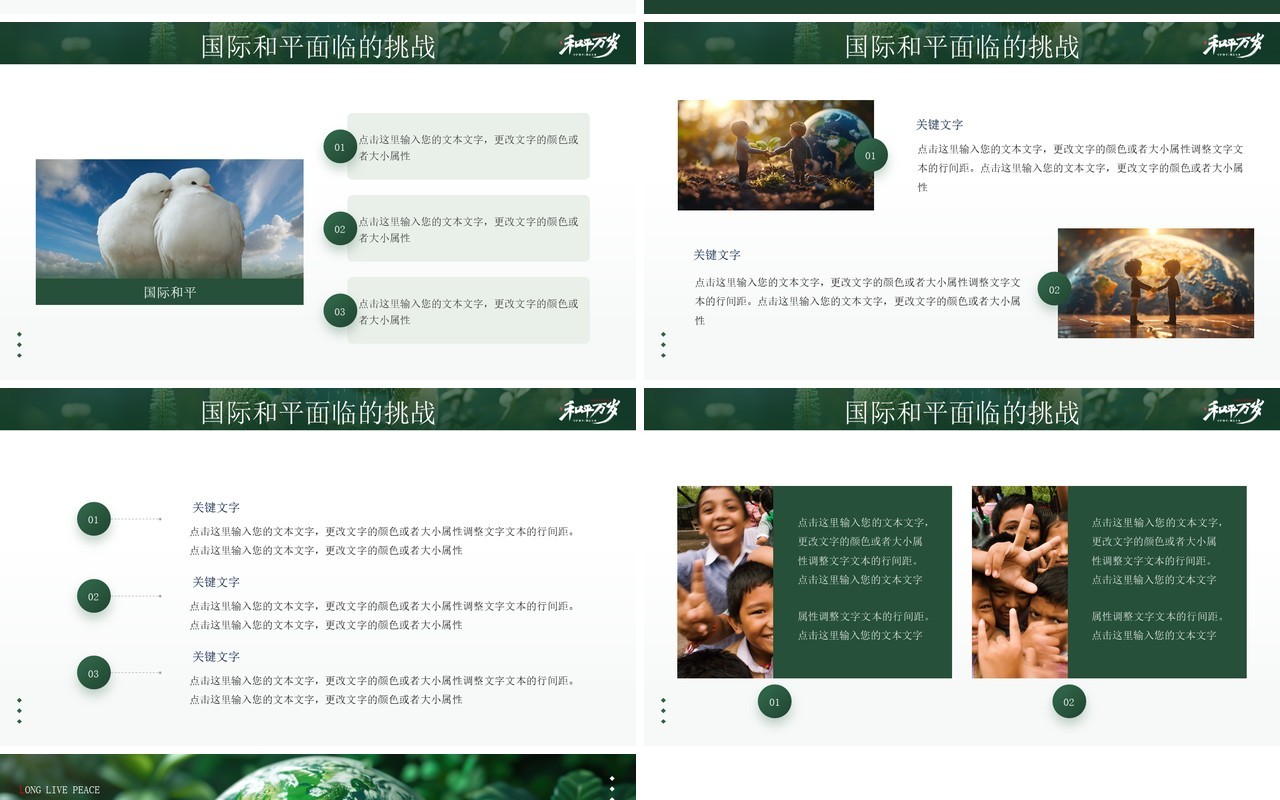This screenshot has height=800, width=1280.
Task: Click circle 02 on the three-item list slide
Action: (x=93, y=596)
